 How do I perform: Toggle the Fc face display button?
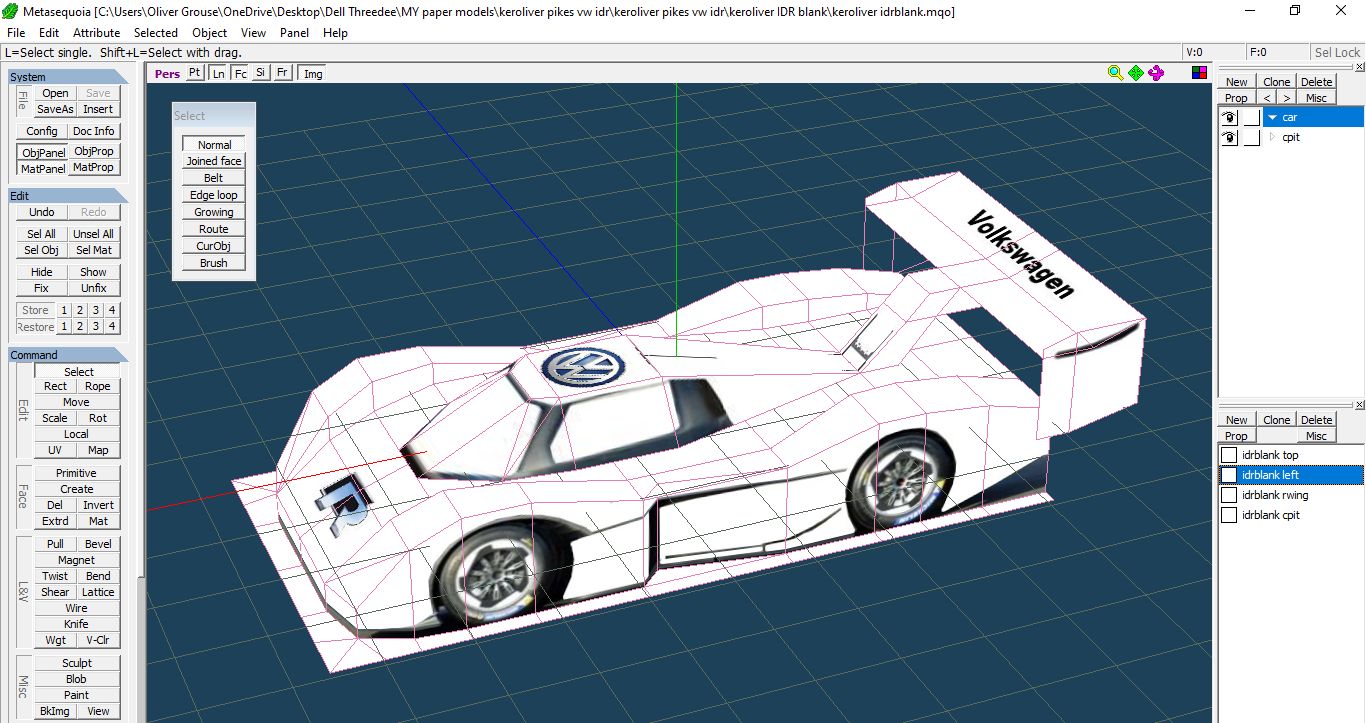[240, 73]
